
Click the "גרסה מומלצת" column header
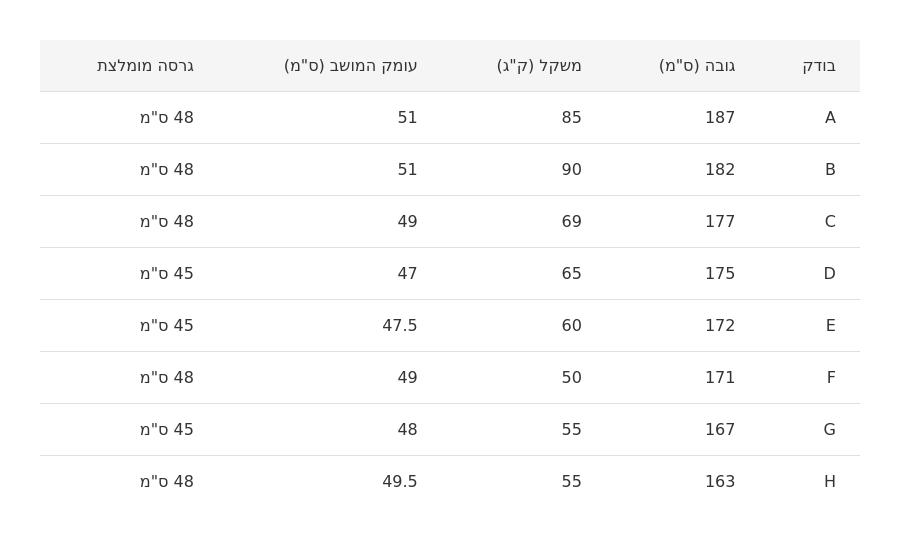[145, 66]
